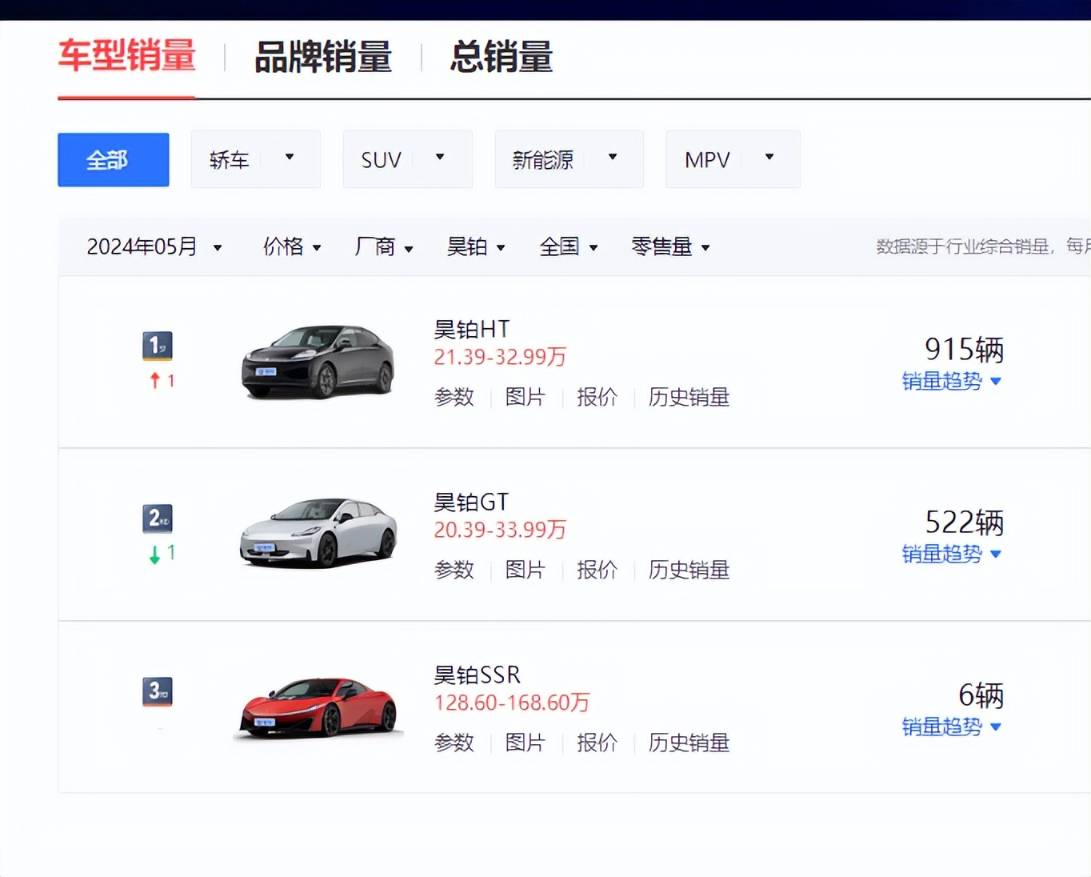Click the 915辆 sales figure
Image resolution: width=1091 pixels, height=877 pixels.
coord(964,349)
